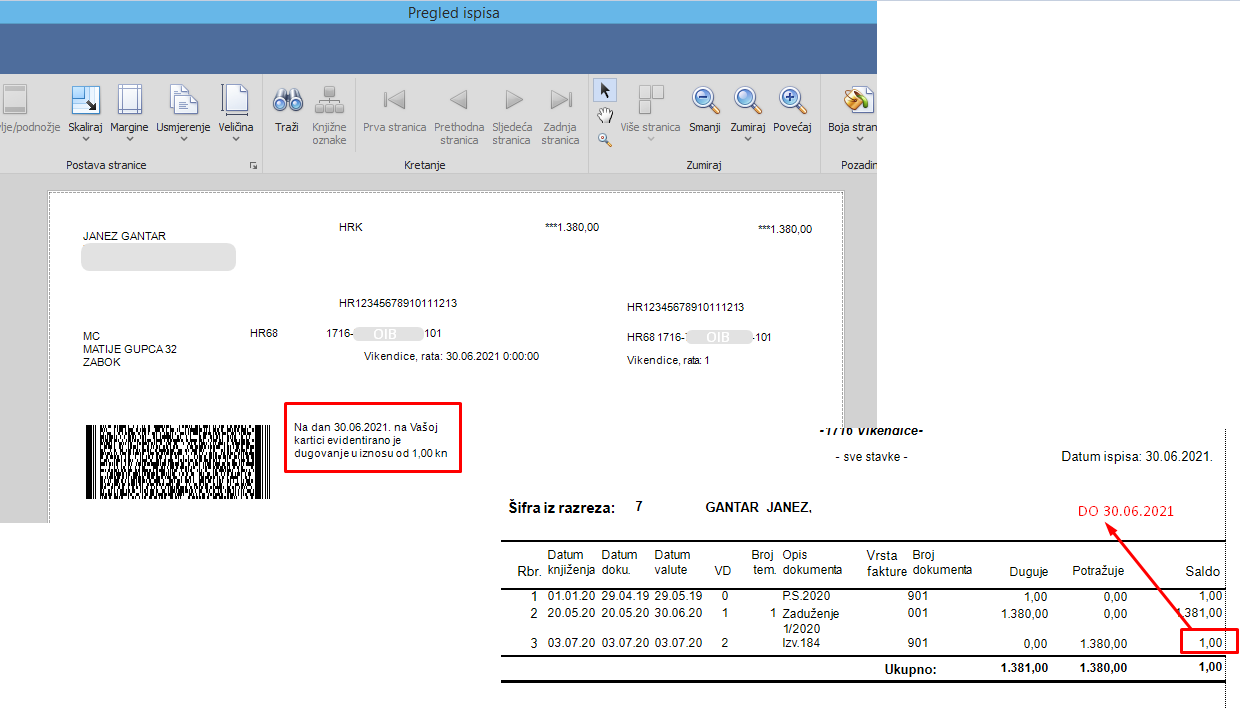Jump to Zadnja stranica
The height and width of the screenshot is (714, 1240).
point(560,101)
